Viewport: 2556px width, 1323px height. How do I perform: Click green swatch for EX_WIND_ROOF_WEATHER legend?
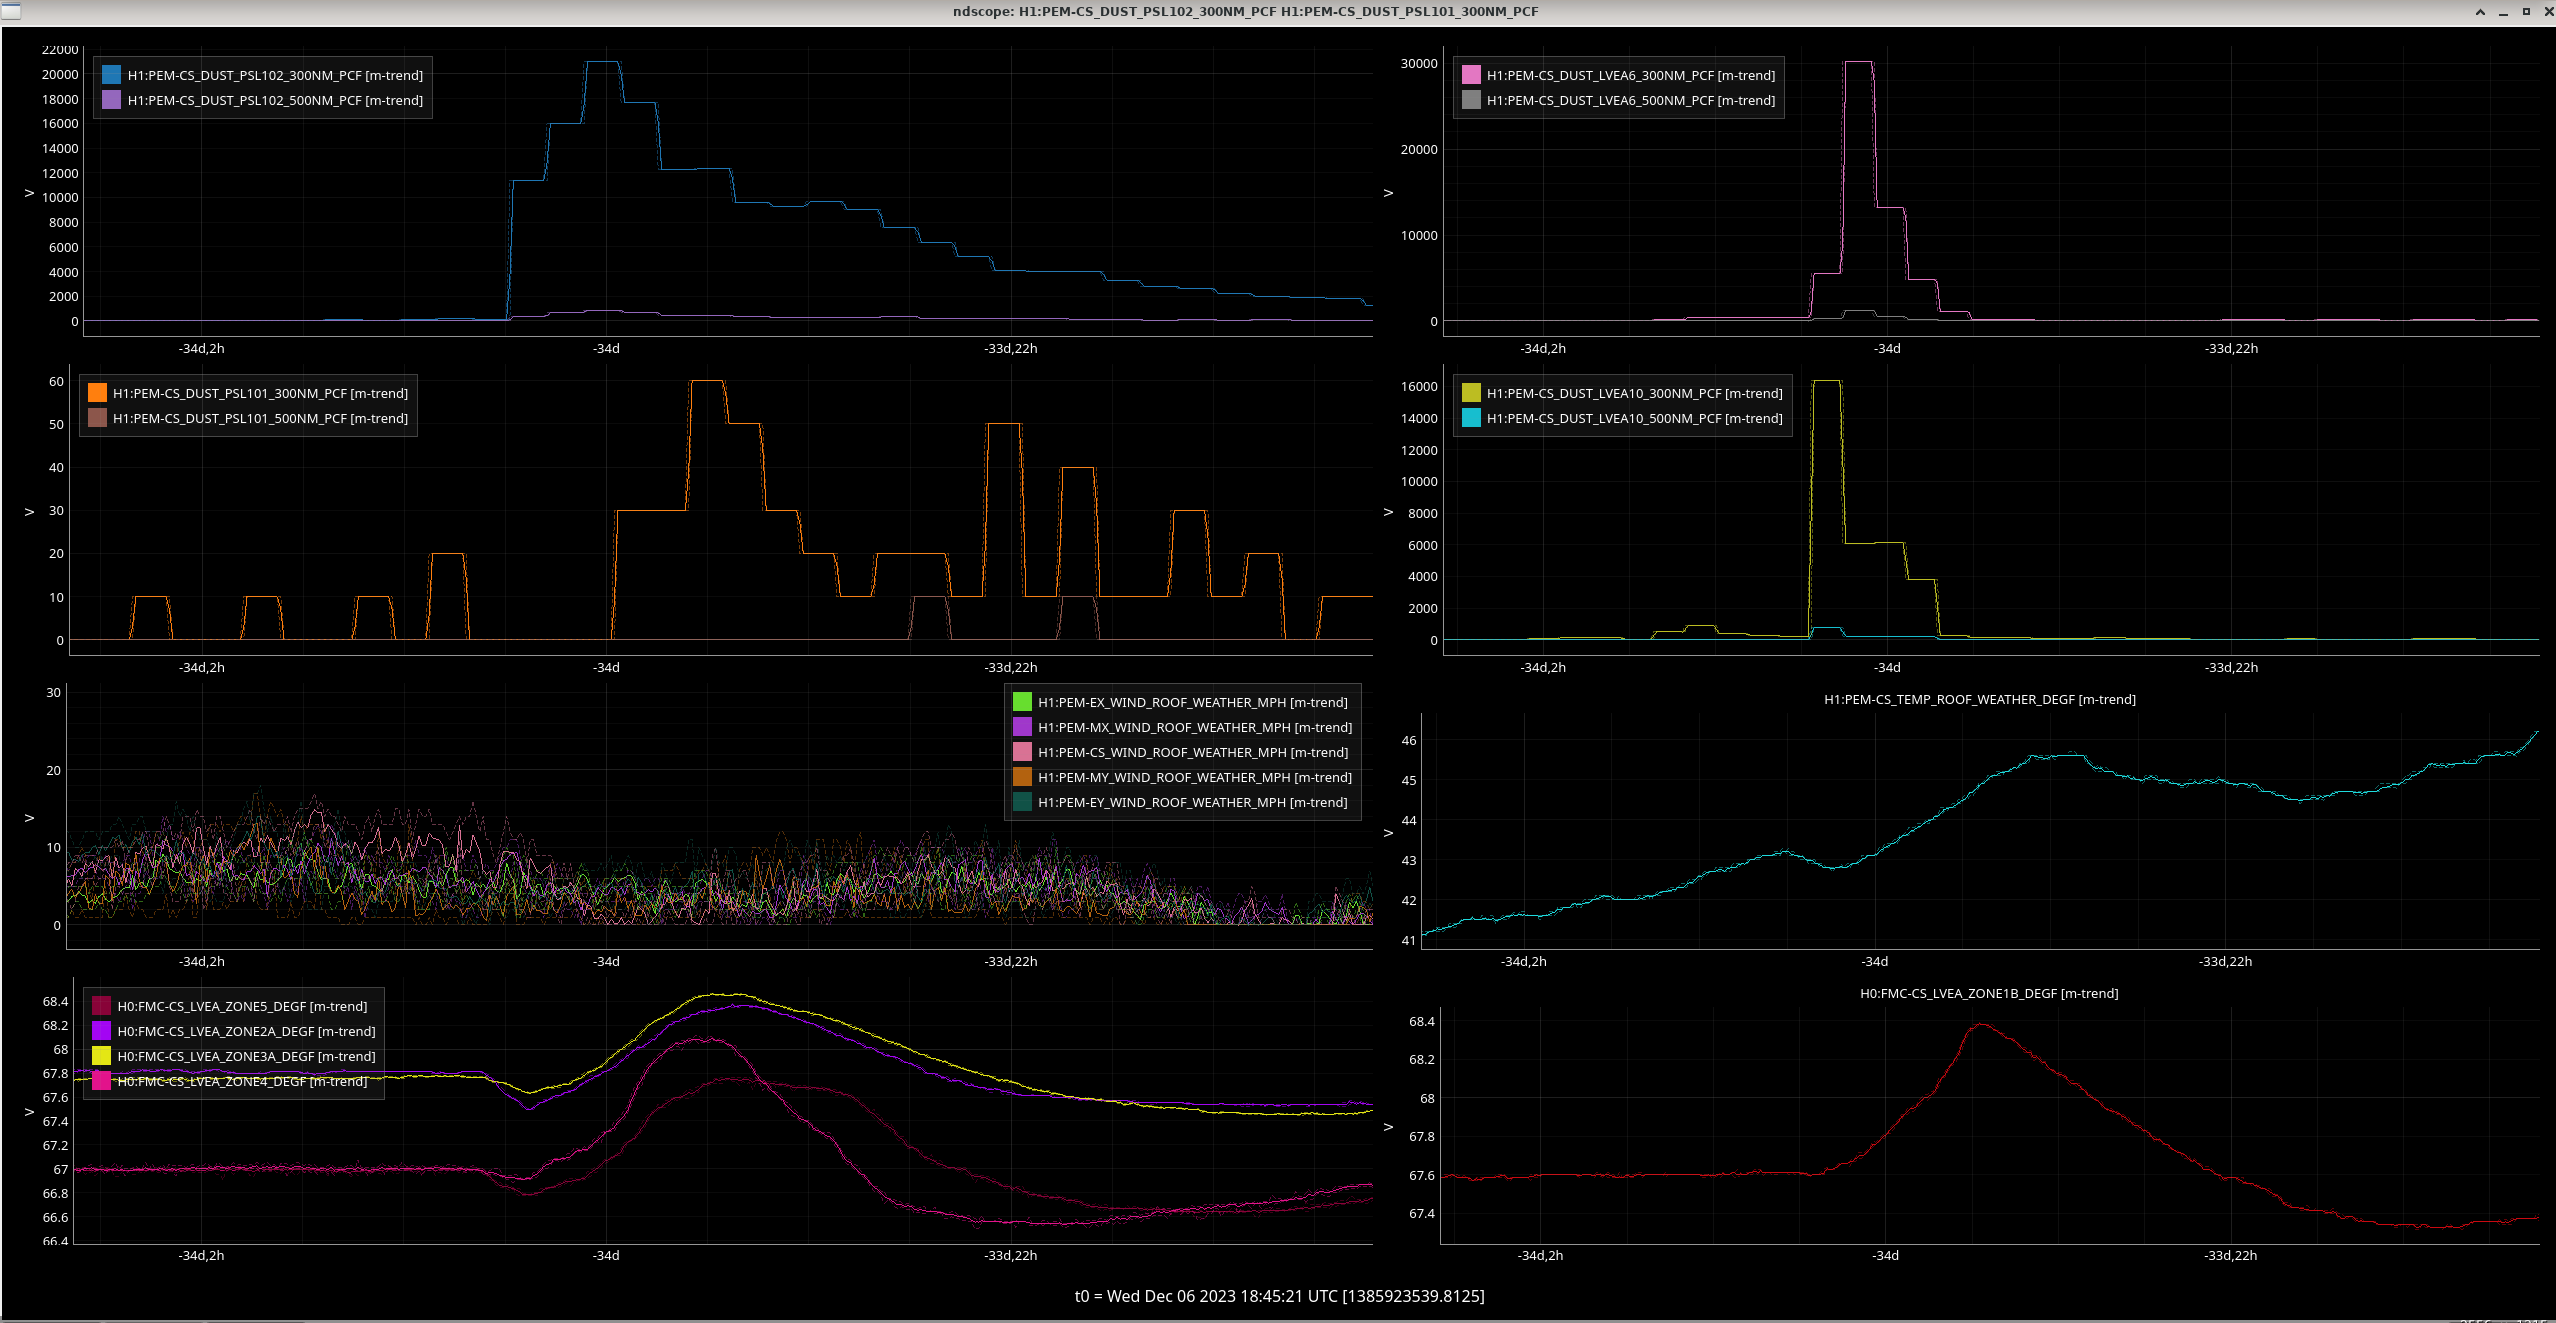coord(1022,702)
